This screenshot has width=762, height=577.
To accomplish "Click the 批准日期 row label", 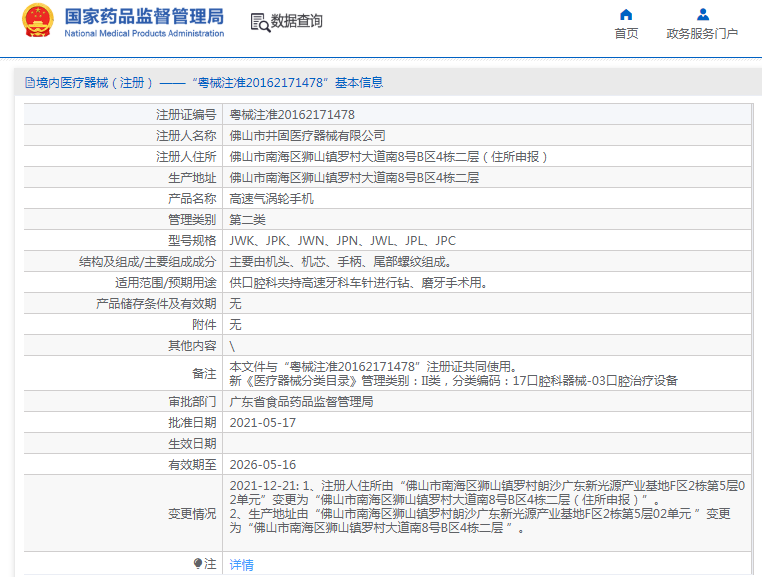I will pyautogui.click(x=192, y=423).
